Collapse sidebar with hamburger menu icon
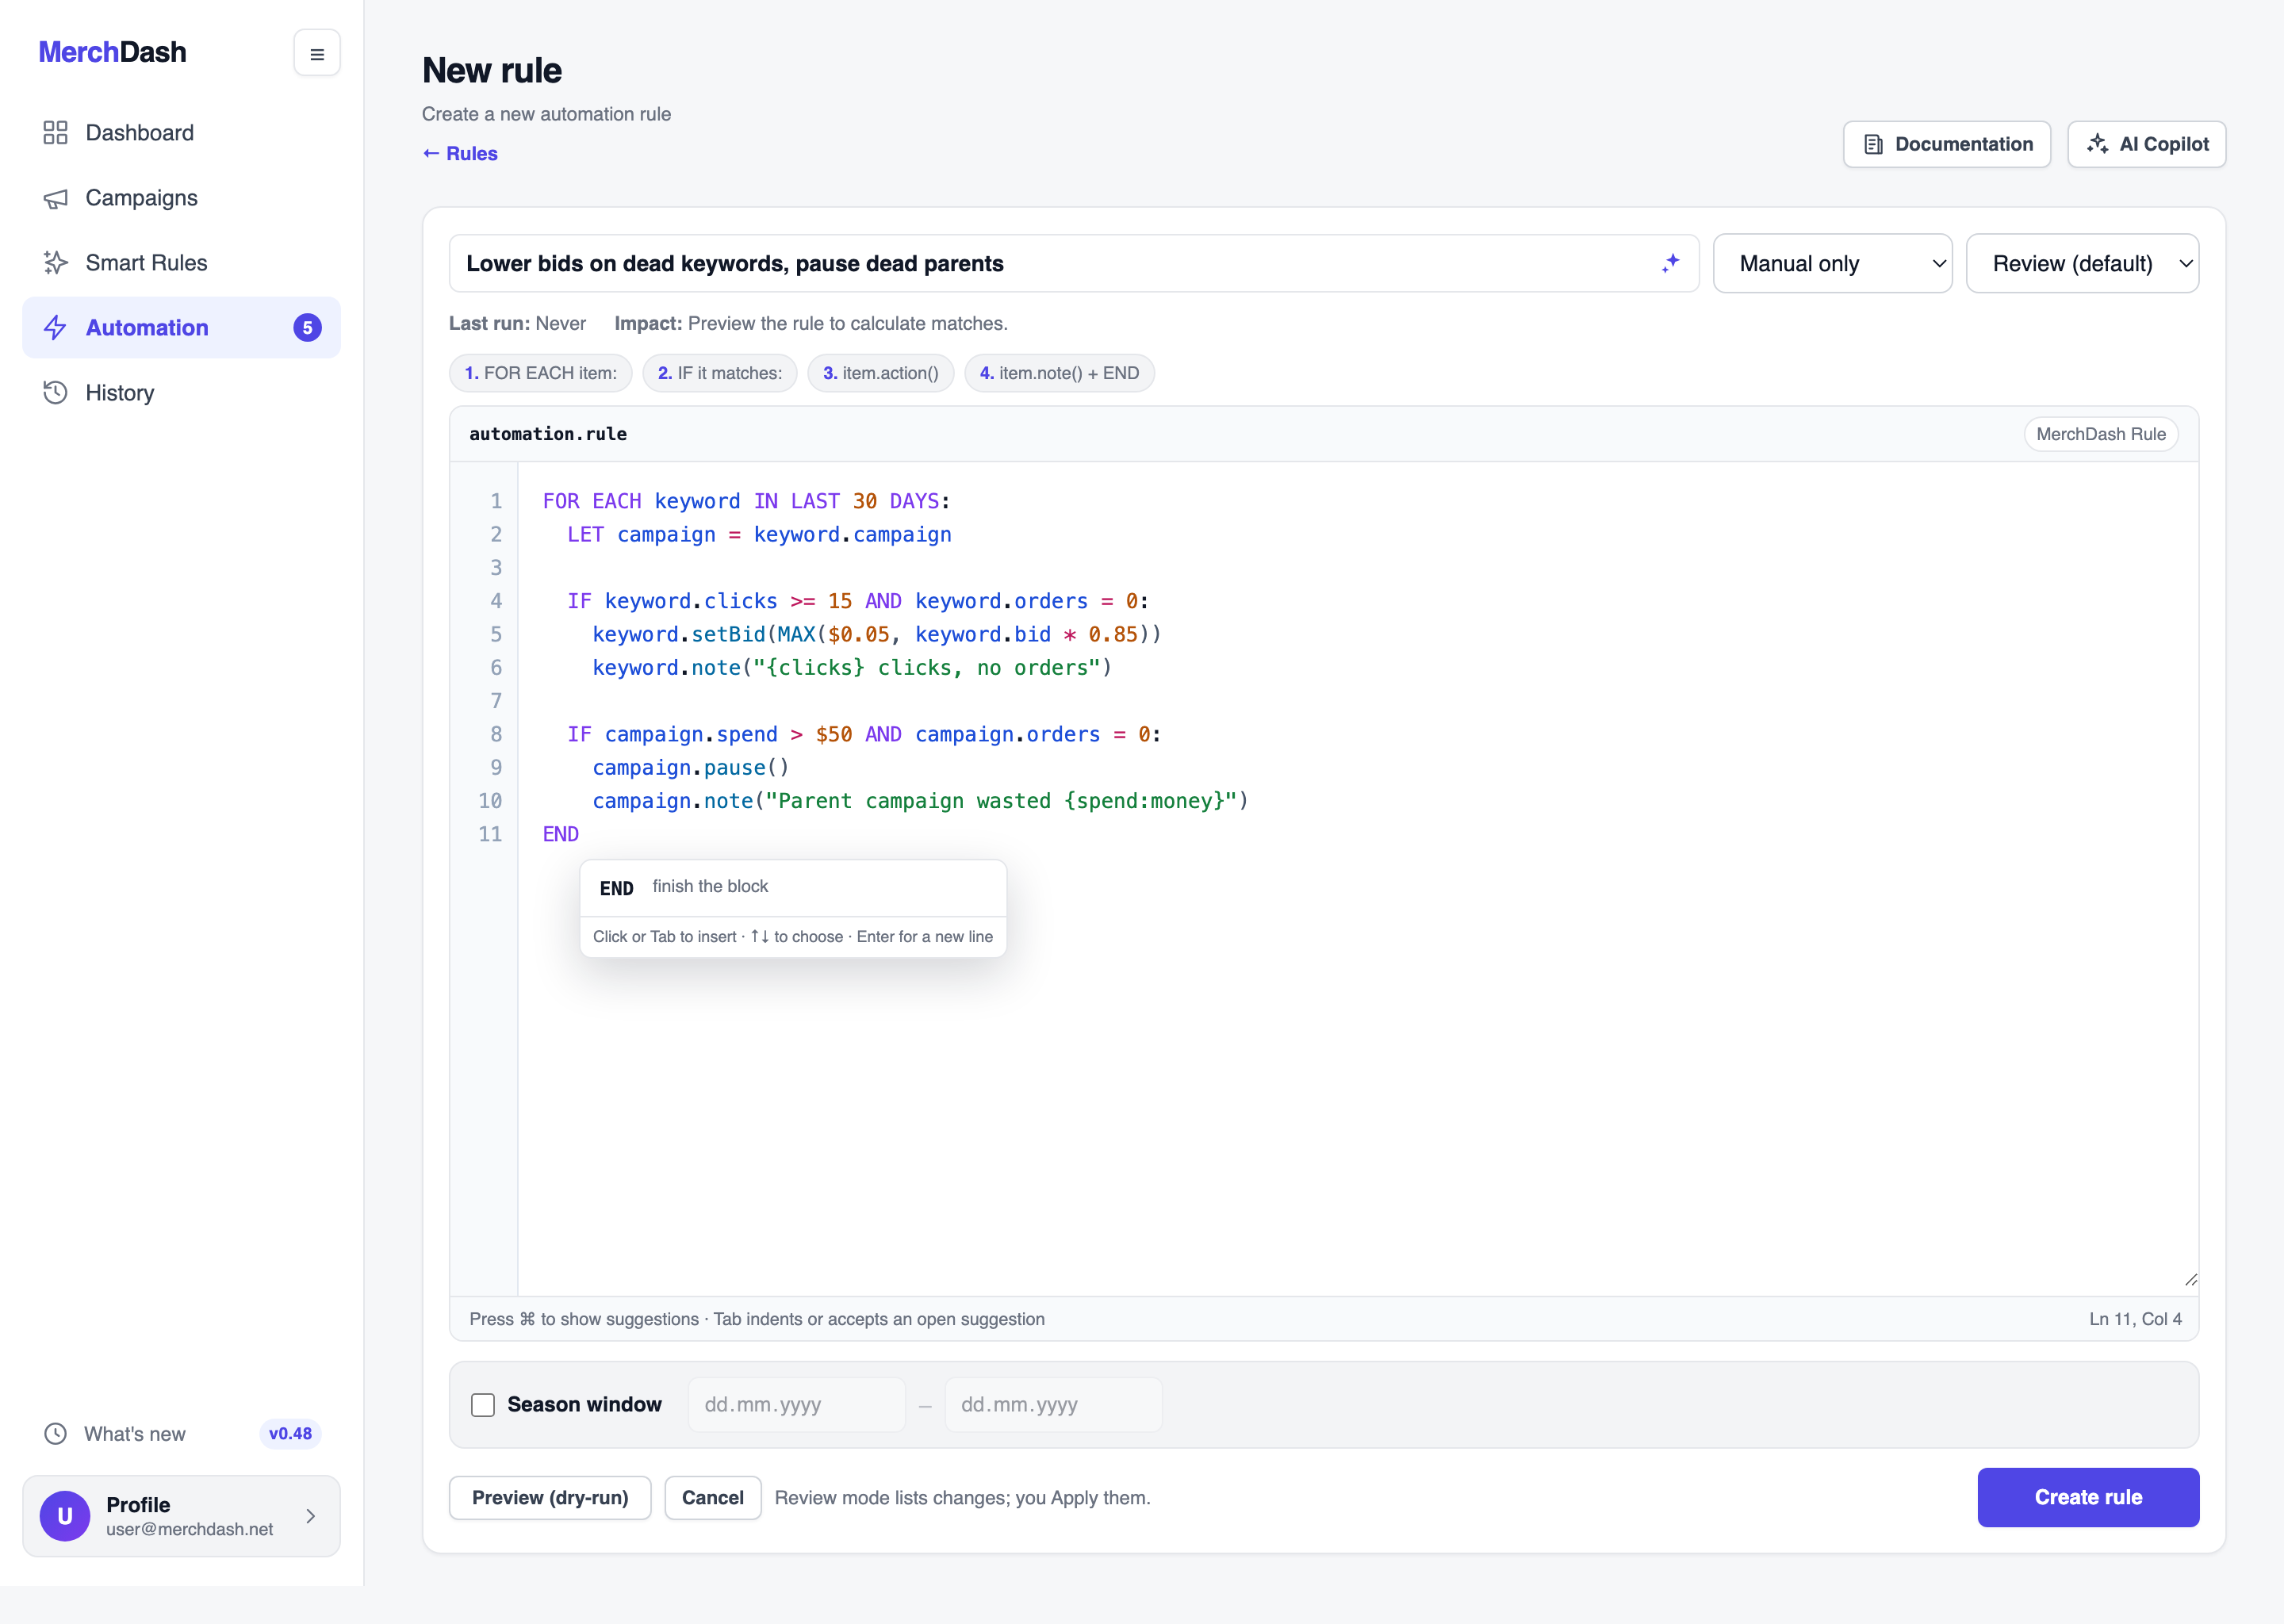 317,54
